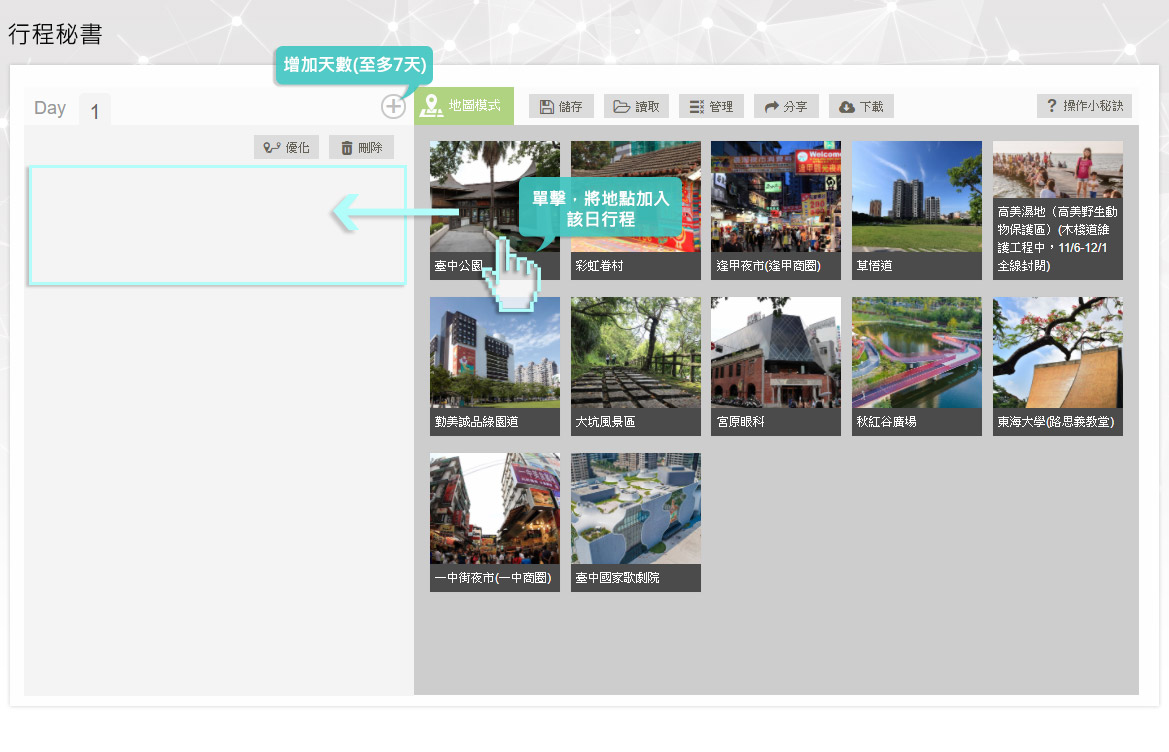Image resolution: width=1169 pixels, height=752 pixels.
Task: Select the 大坑風景區 thumbnail
Action: [635, 366]
